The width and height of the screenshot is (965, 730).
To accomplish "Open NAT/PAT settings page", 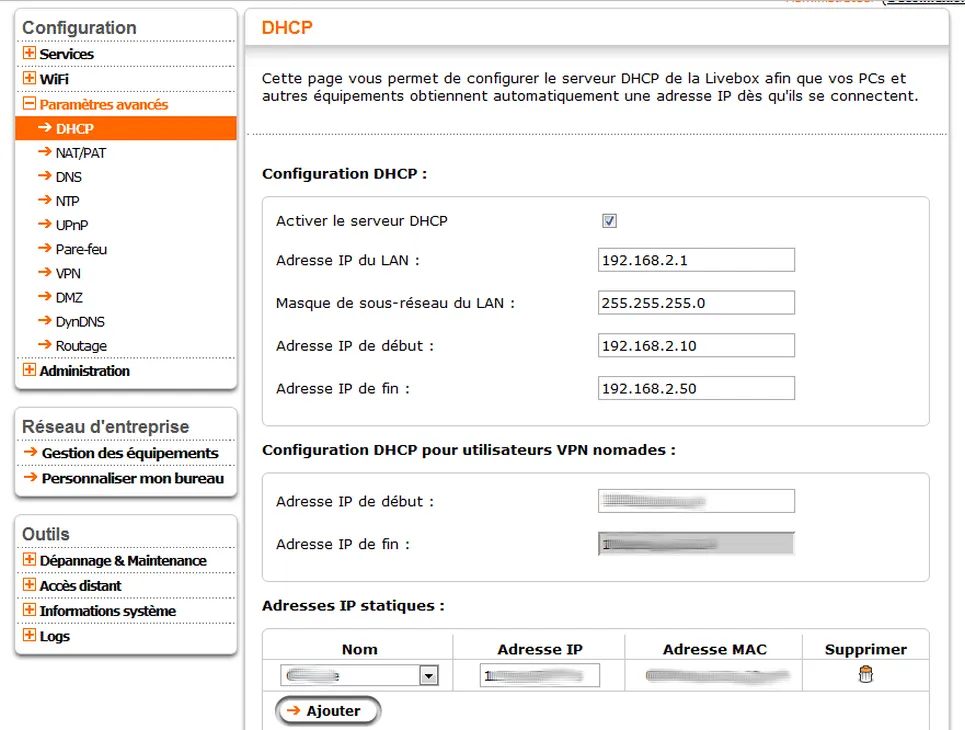I will coord(81,153).
